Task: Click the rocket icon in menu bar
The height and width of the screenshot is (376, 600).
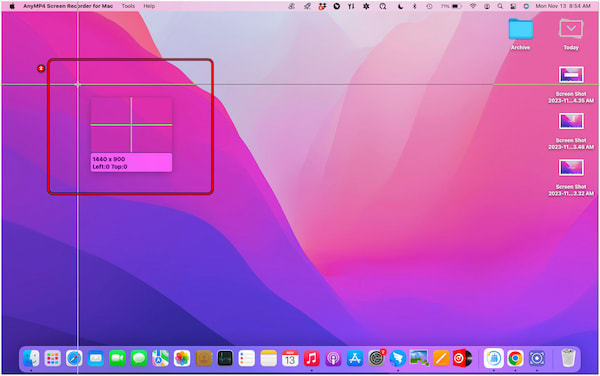Action: click(x=307, y=6)
